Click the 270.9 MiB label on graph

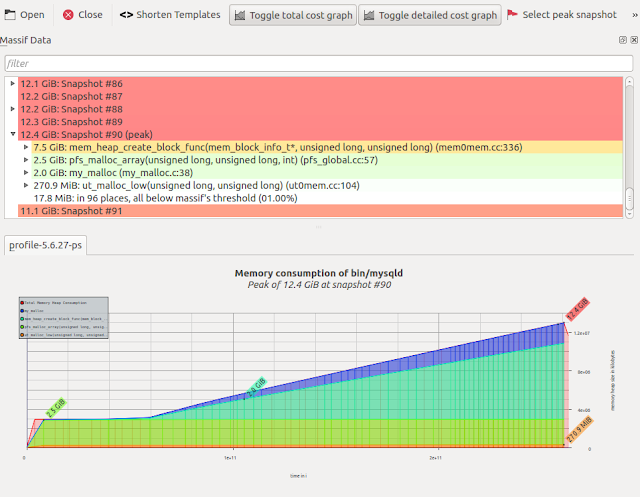579,430
